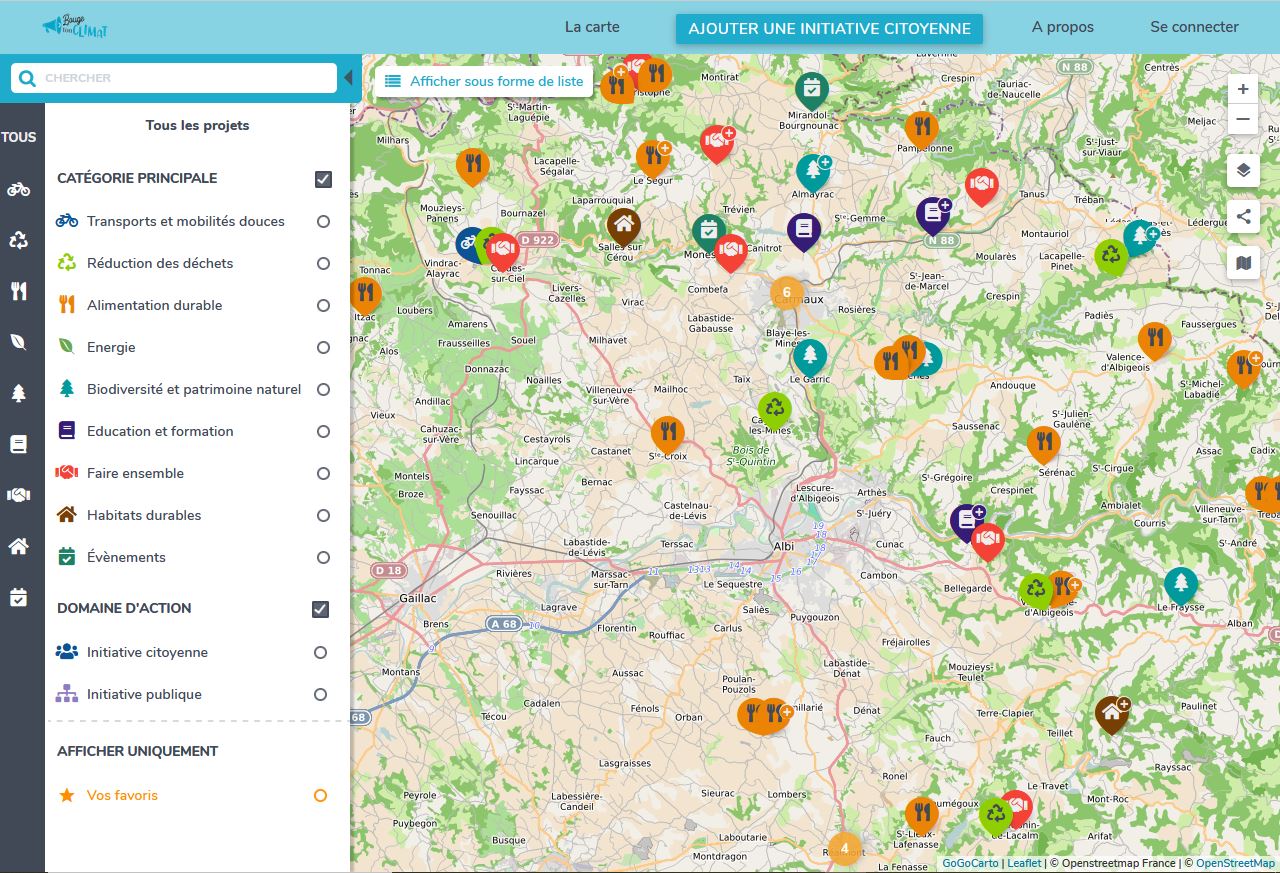The height and width of the screenshot is (873, 1280).
Task: Toggle the Domaine d'action checkbox
Action: 320,609
